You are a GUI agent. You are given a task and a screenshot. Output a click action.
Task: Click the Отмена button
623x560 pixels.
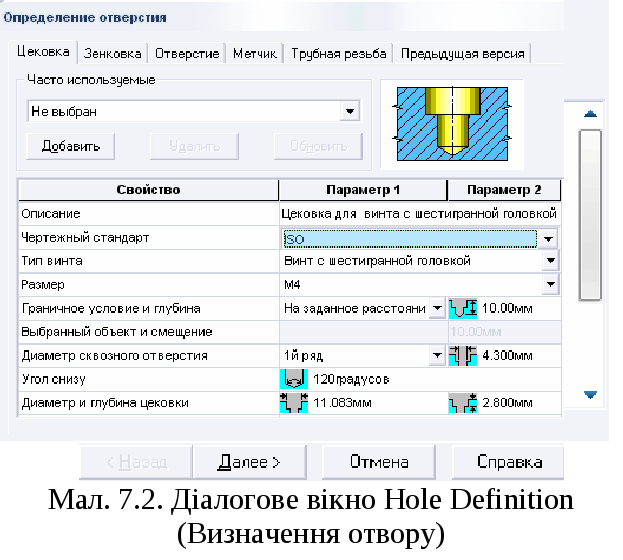click(x=379, y=462)
